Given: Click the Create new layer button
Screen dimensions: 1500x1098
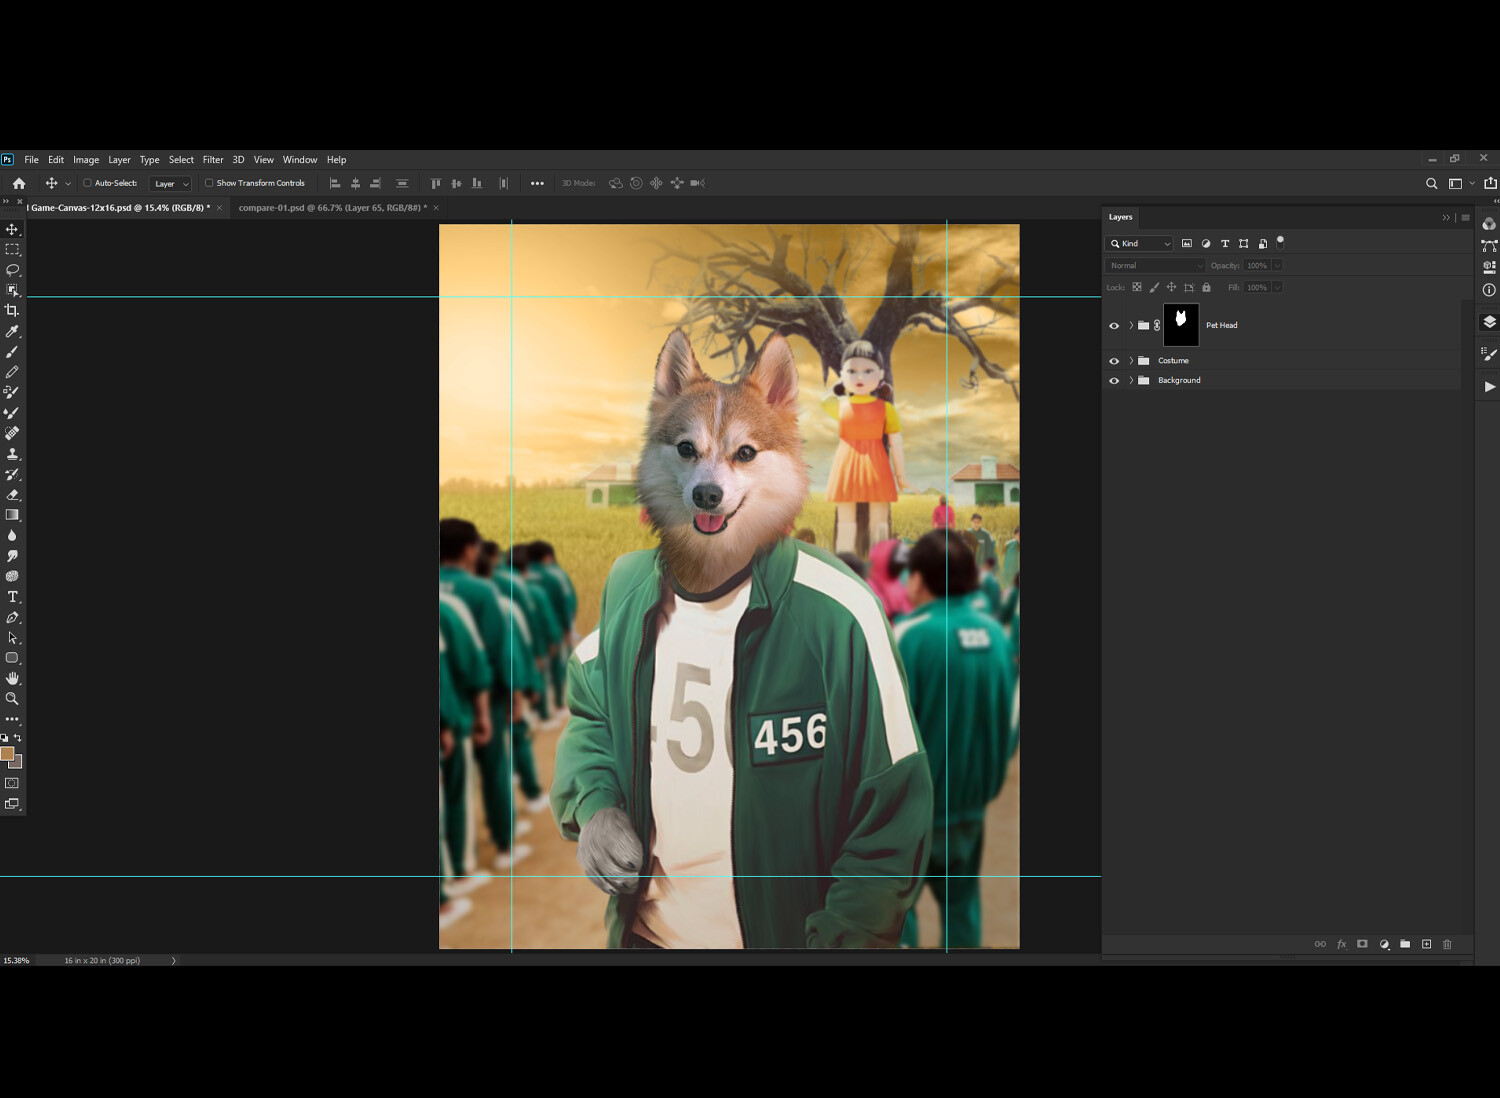Looking at the screenshot, I should [x=1426, y=944].
